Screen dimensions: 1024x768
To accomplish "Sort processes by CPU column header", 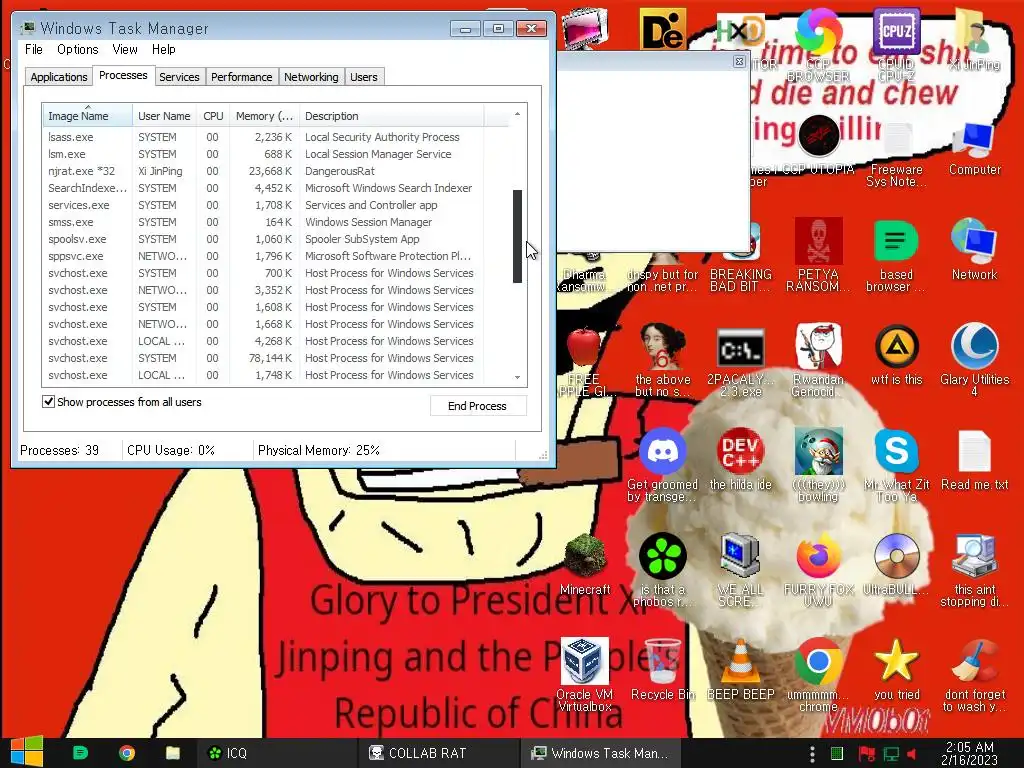I will [213, 116].
